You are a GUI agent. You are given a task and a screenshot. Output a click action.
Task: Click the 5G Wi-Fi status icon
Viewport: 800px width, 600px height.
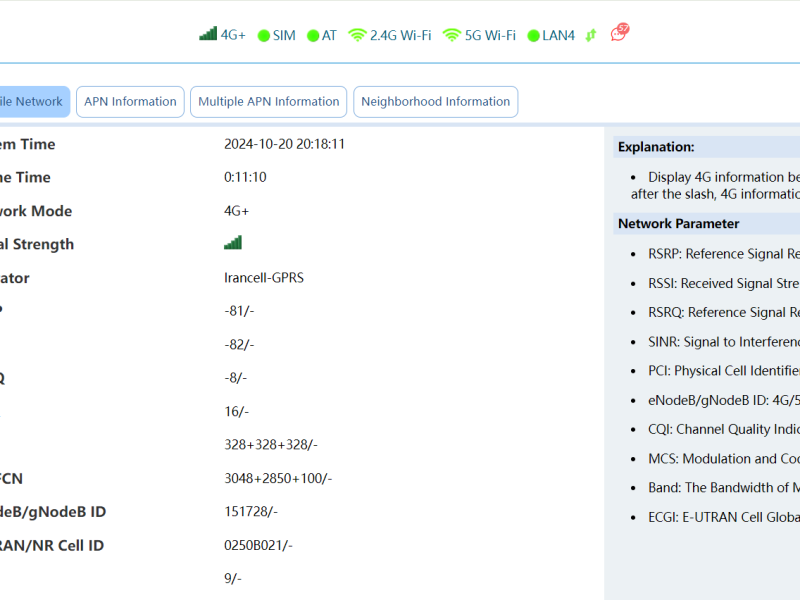tap(452, 35)
